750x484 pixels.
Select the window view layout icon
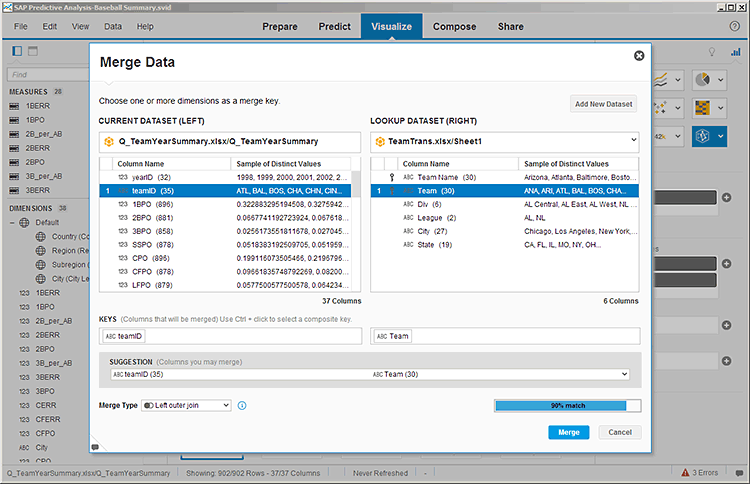pyautogui.click(x=33, y=51)
